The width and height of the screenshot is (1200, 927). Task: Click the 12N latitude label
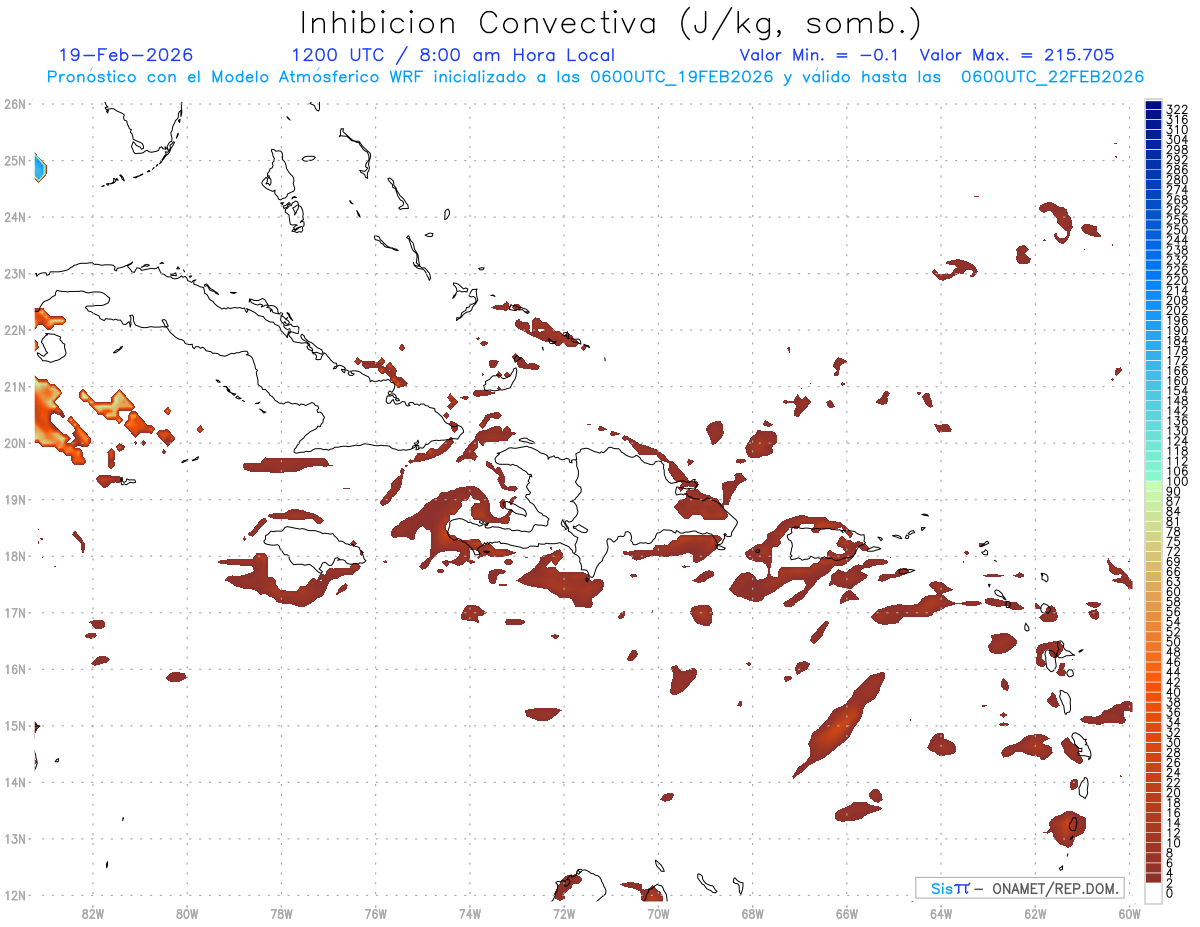coord(15,895)
